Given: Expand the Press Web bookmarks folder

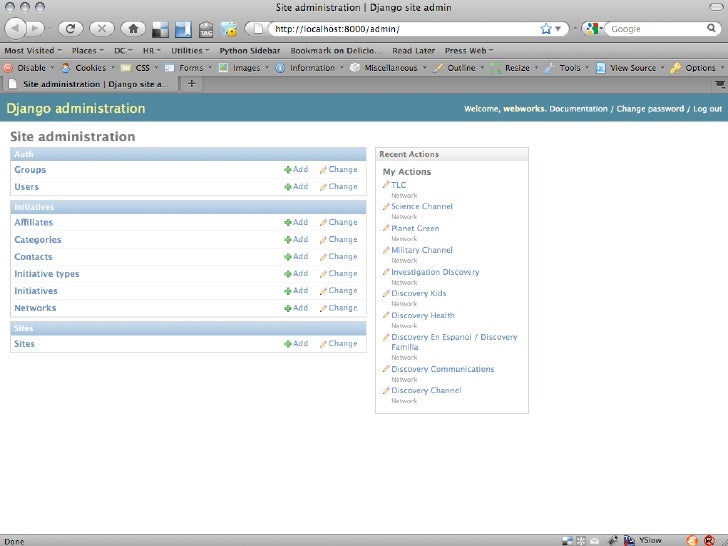Looking at the screenshot, I should tap(469, 51).
